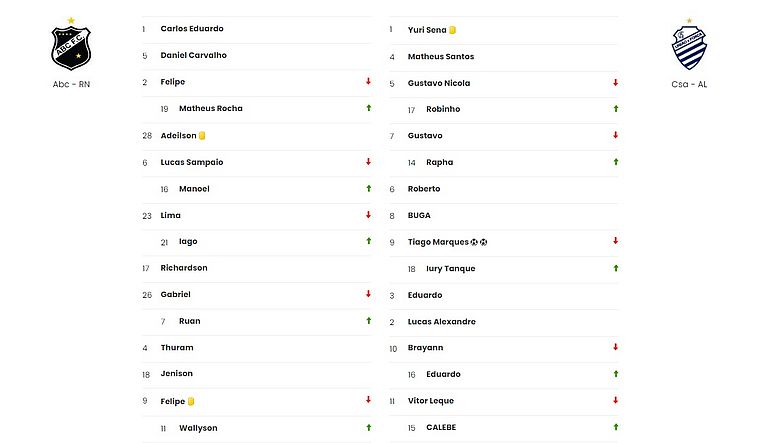The height and width of the screenshot is (443, 760).
Task: Click the green arrow on Iury Tanque's row
Action: click(x=616, y=268)
